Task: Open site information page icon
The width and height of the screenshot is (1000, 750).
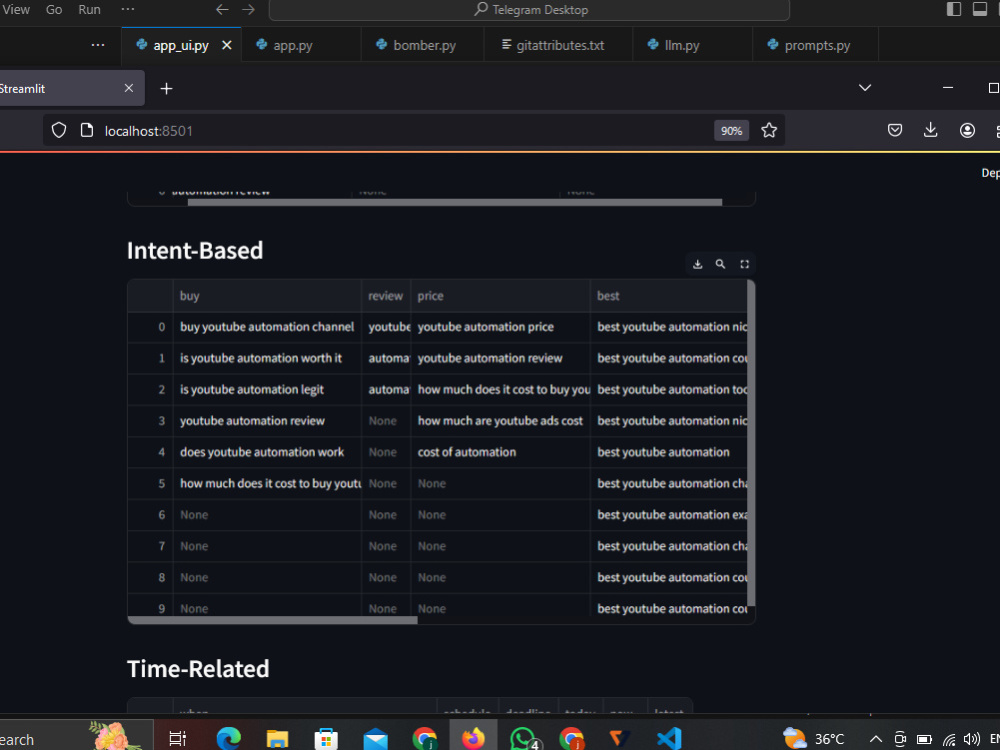Action: pyautogui.click(x=87, y=131)
